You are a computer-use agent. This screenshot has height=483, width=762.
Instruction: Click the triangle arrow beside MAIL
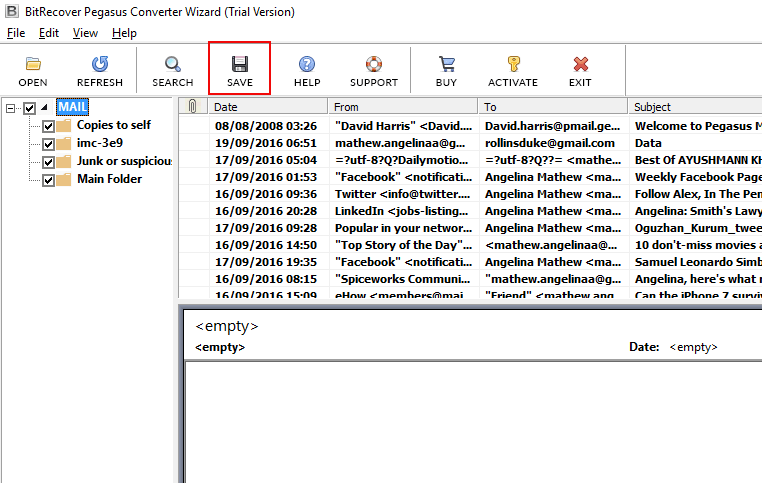point(44,107)
